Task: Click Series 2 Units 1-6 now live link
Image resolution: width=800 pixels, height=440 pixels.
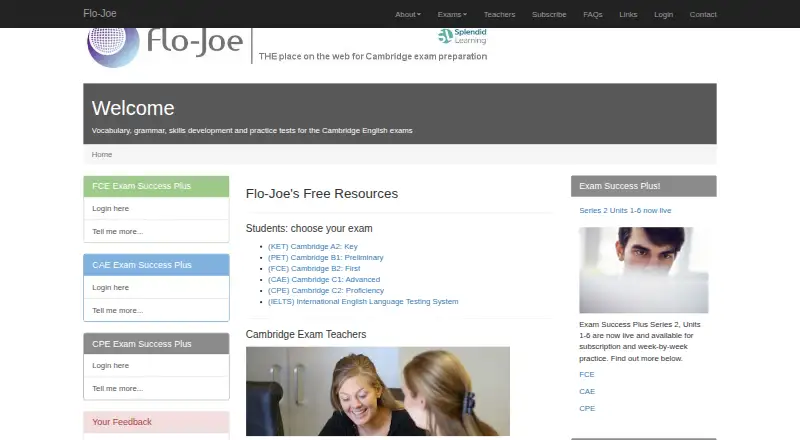Action: 625,210
